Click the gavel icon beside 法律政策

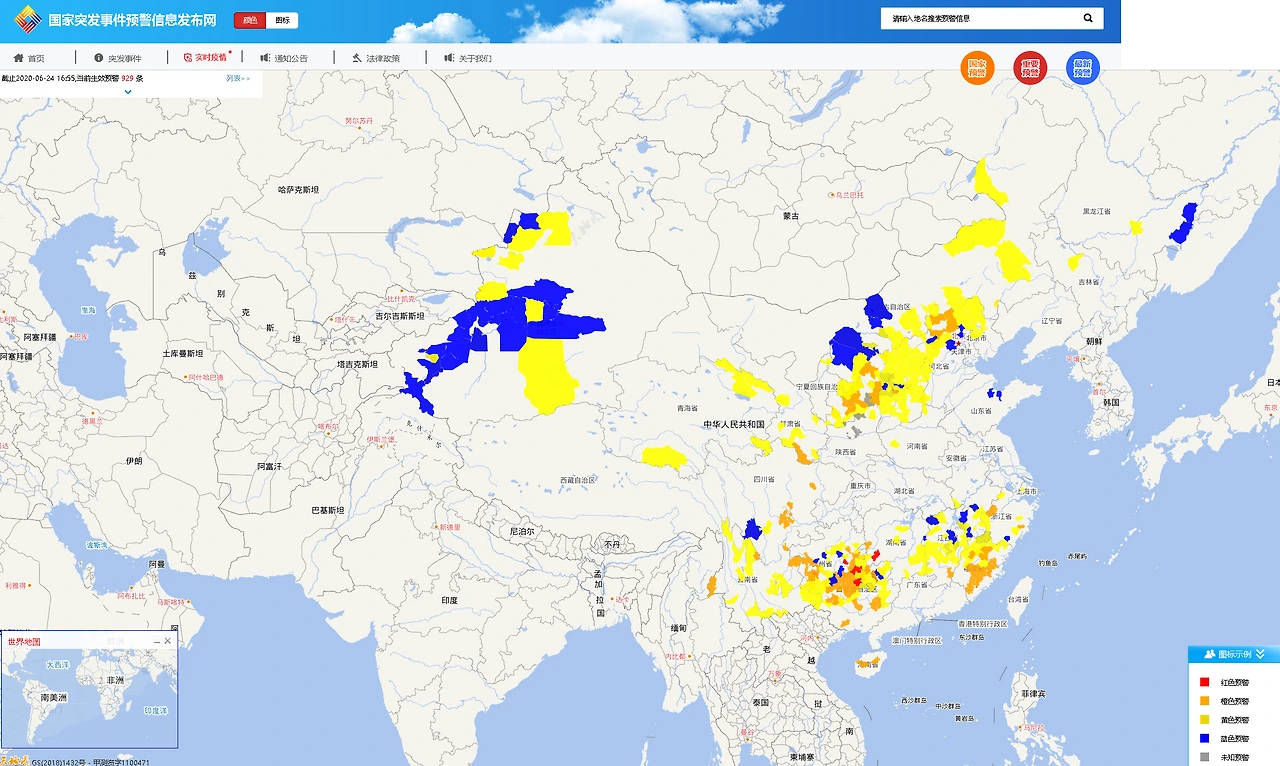[x=357, y=58]
